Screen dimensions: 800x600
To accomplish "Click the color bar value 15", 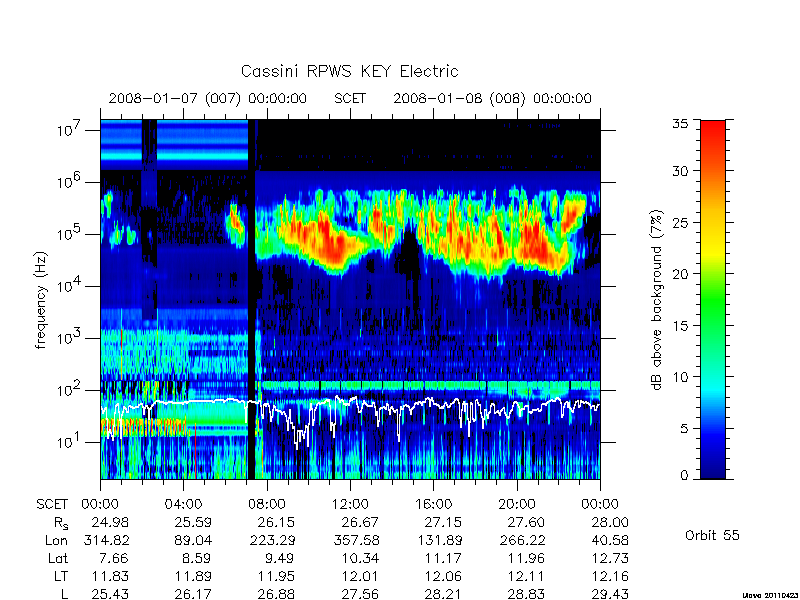I will [x=680, y=325].
